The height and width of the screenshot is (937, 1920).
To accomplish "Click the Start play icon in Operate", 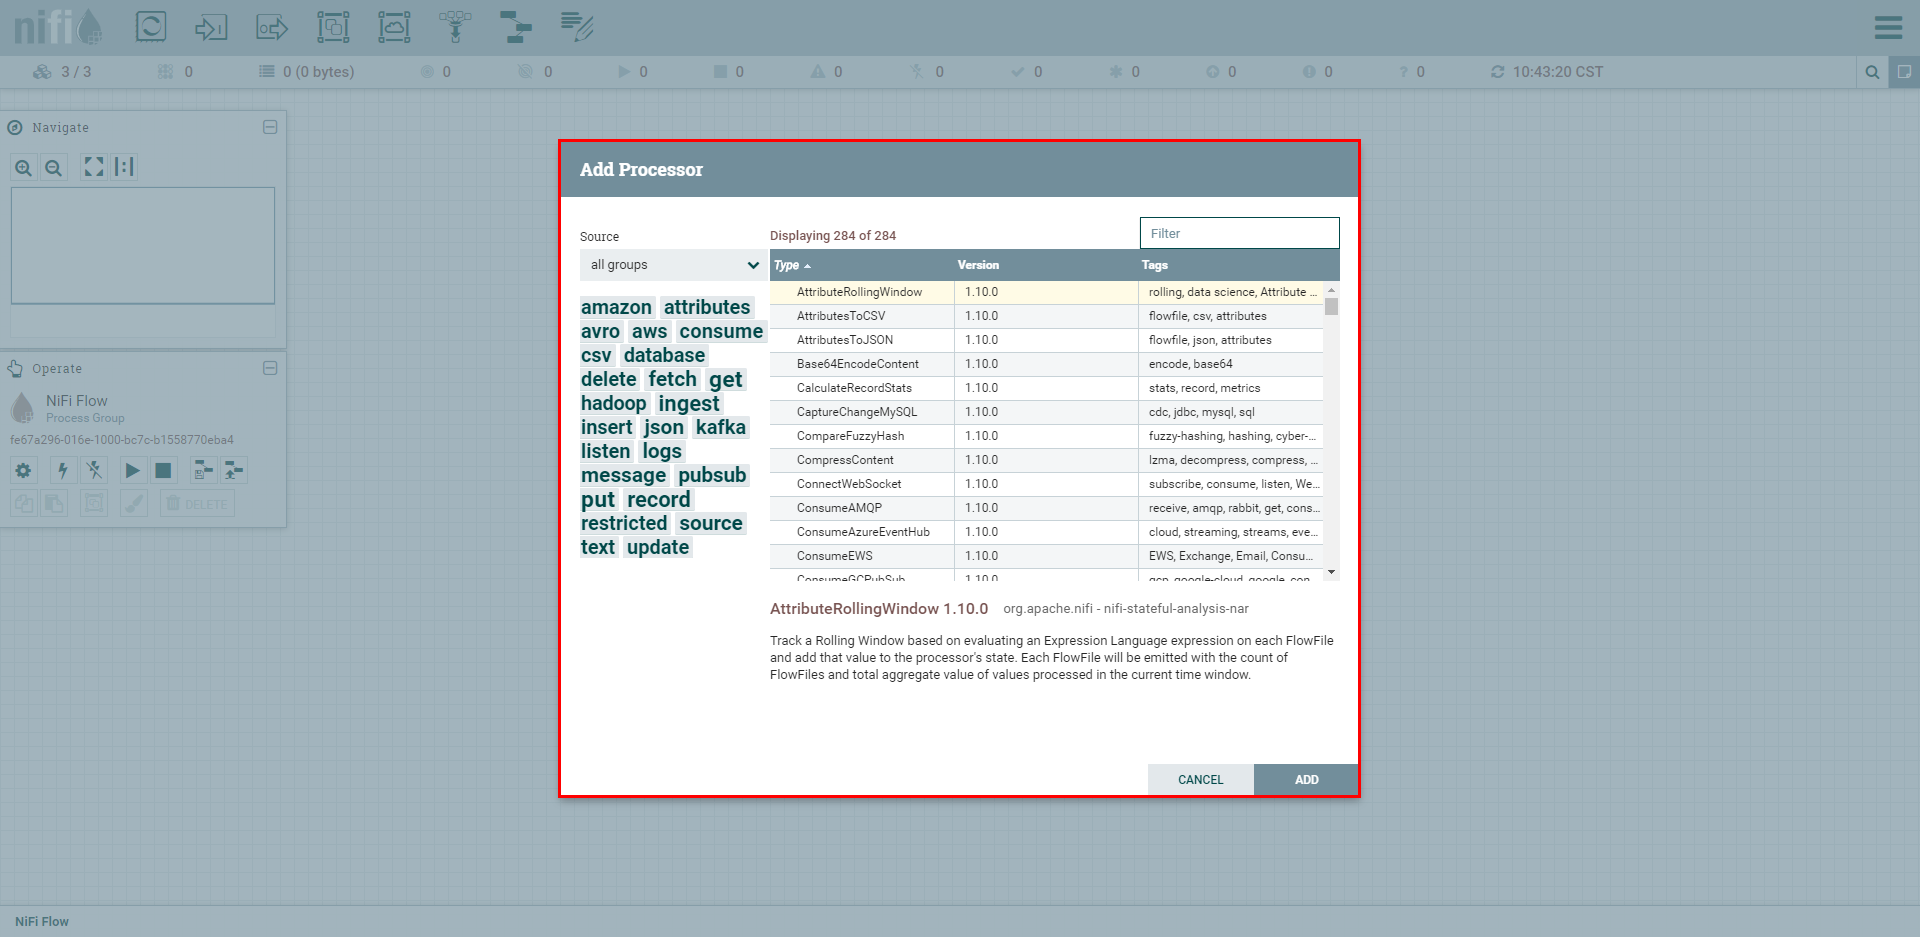I will pyautogui.click(x=132, y=470).
